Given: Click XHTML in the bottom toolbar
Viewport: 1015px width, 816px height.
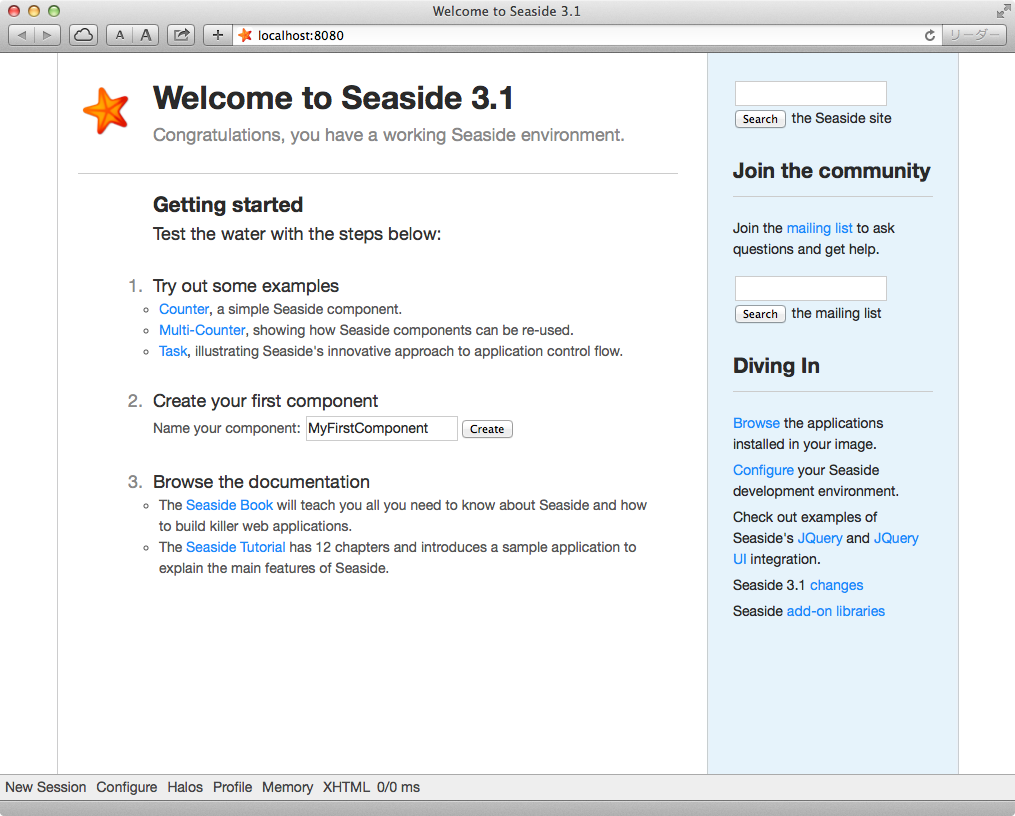Looking at the screenshot, I should point(346,788).
